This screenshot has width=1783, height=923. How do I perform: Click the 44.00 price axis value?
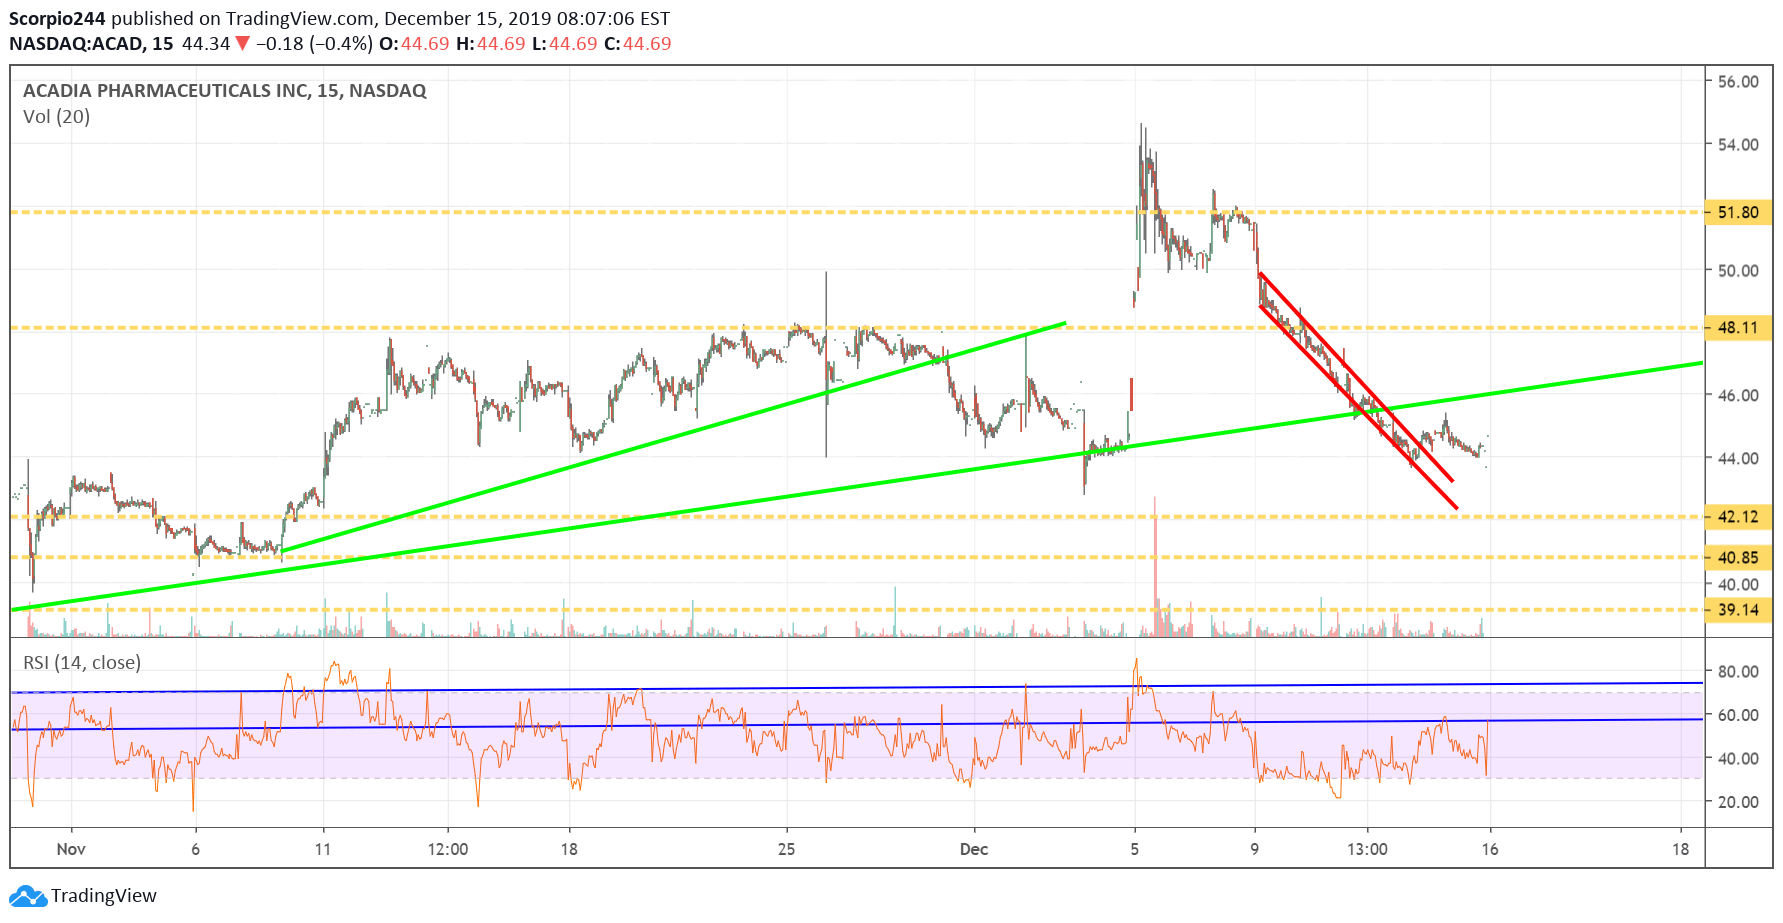point(1738,459)
